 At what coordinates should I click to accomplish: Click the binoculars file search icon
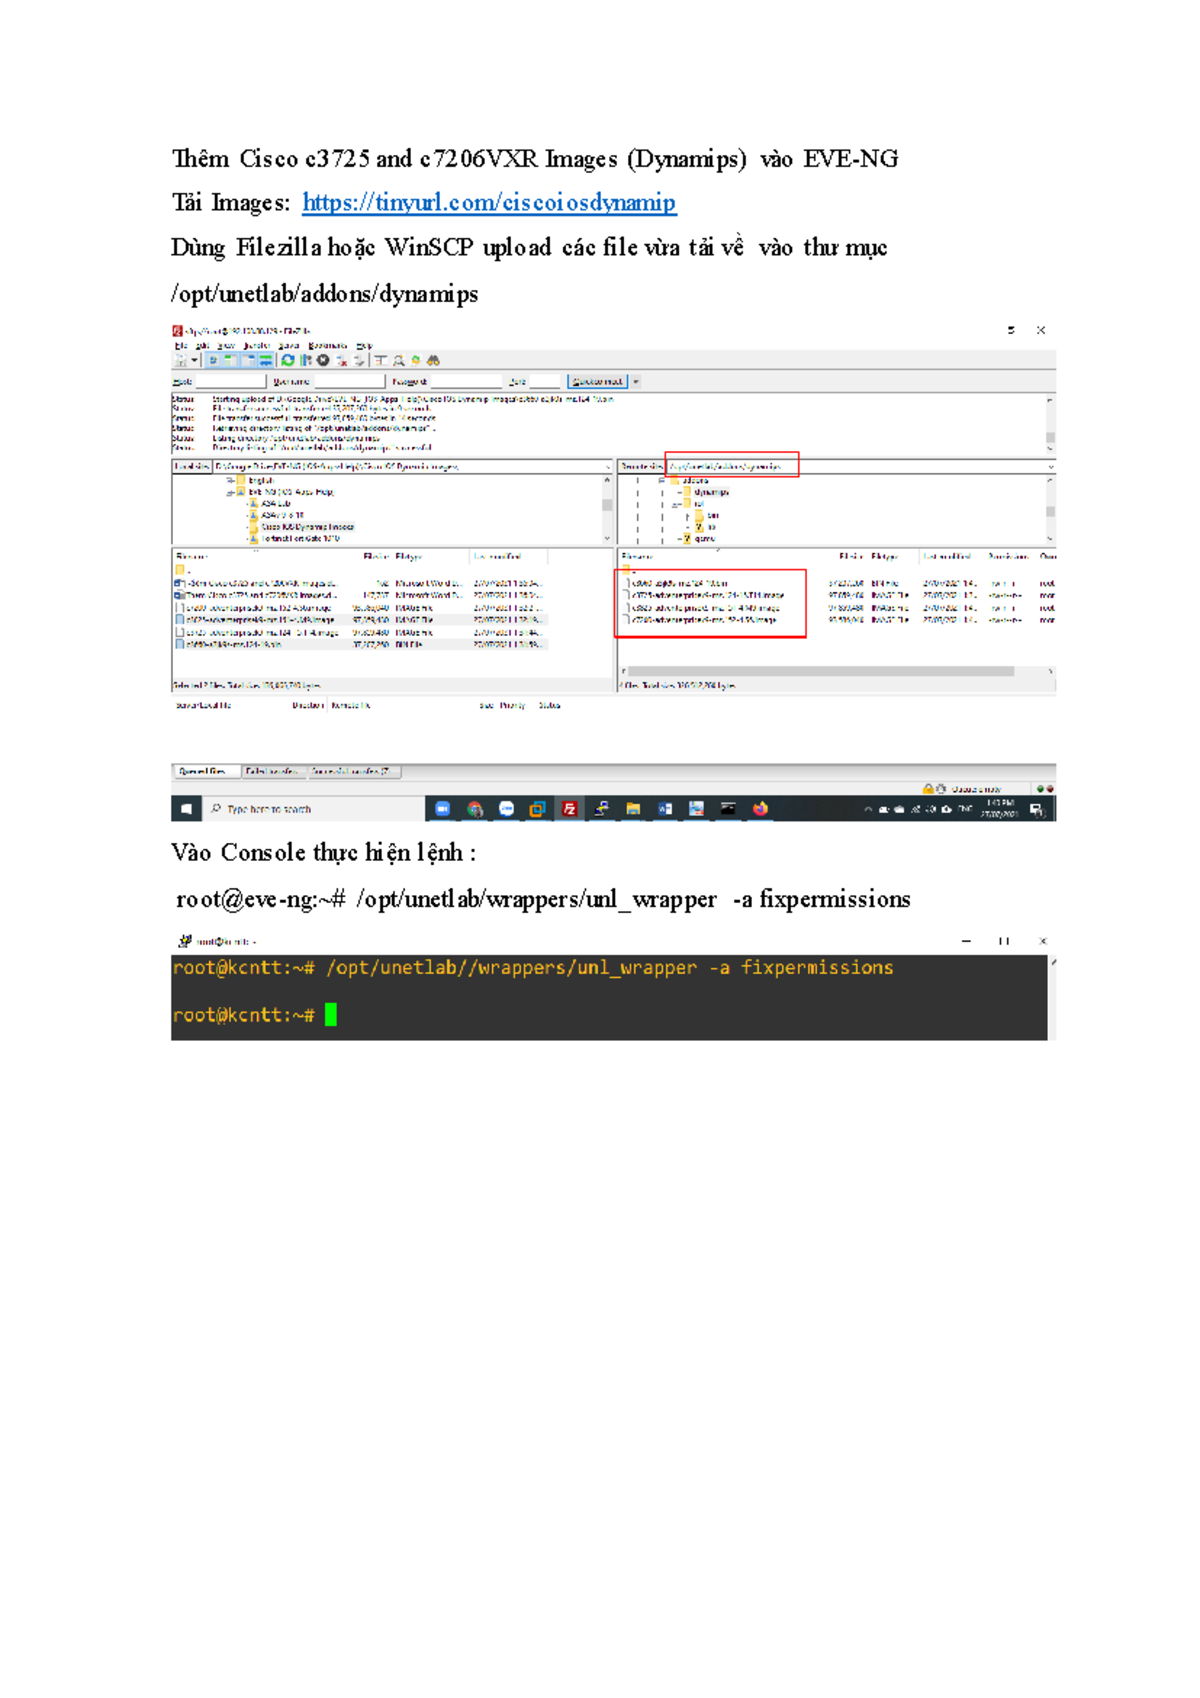point(433,361)
